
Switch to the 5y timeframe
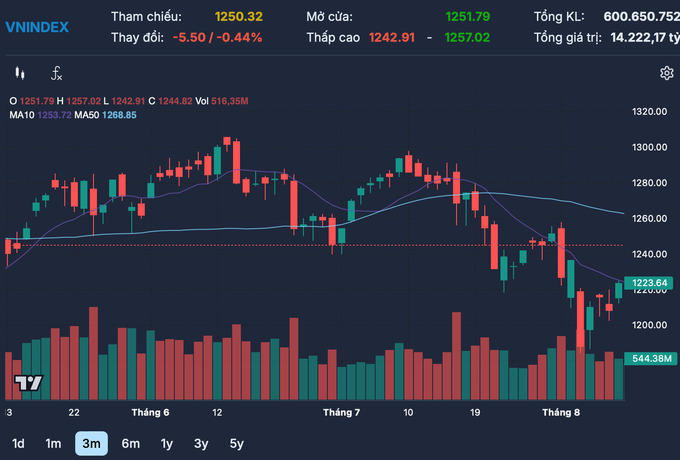pyautogui.click(x=236, y=443)
